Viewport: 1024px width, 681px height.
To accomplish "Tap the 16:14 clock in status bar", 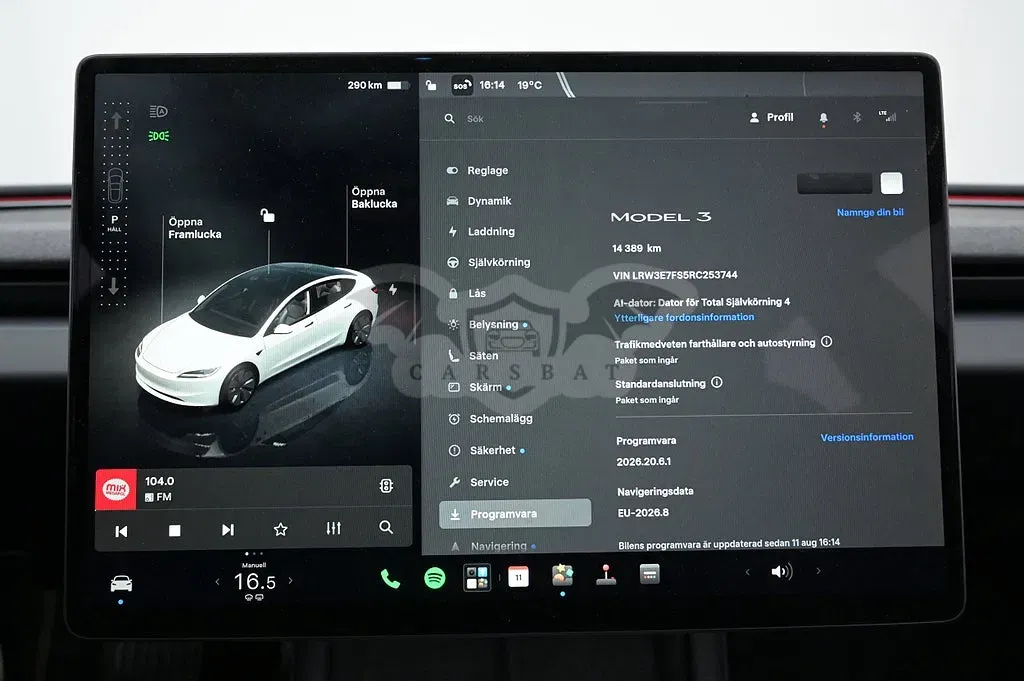I will pos(492,85).
